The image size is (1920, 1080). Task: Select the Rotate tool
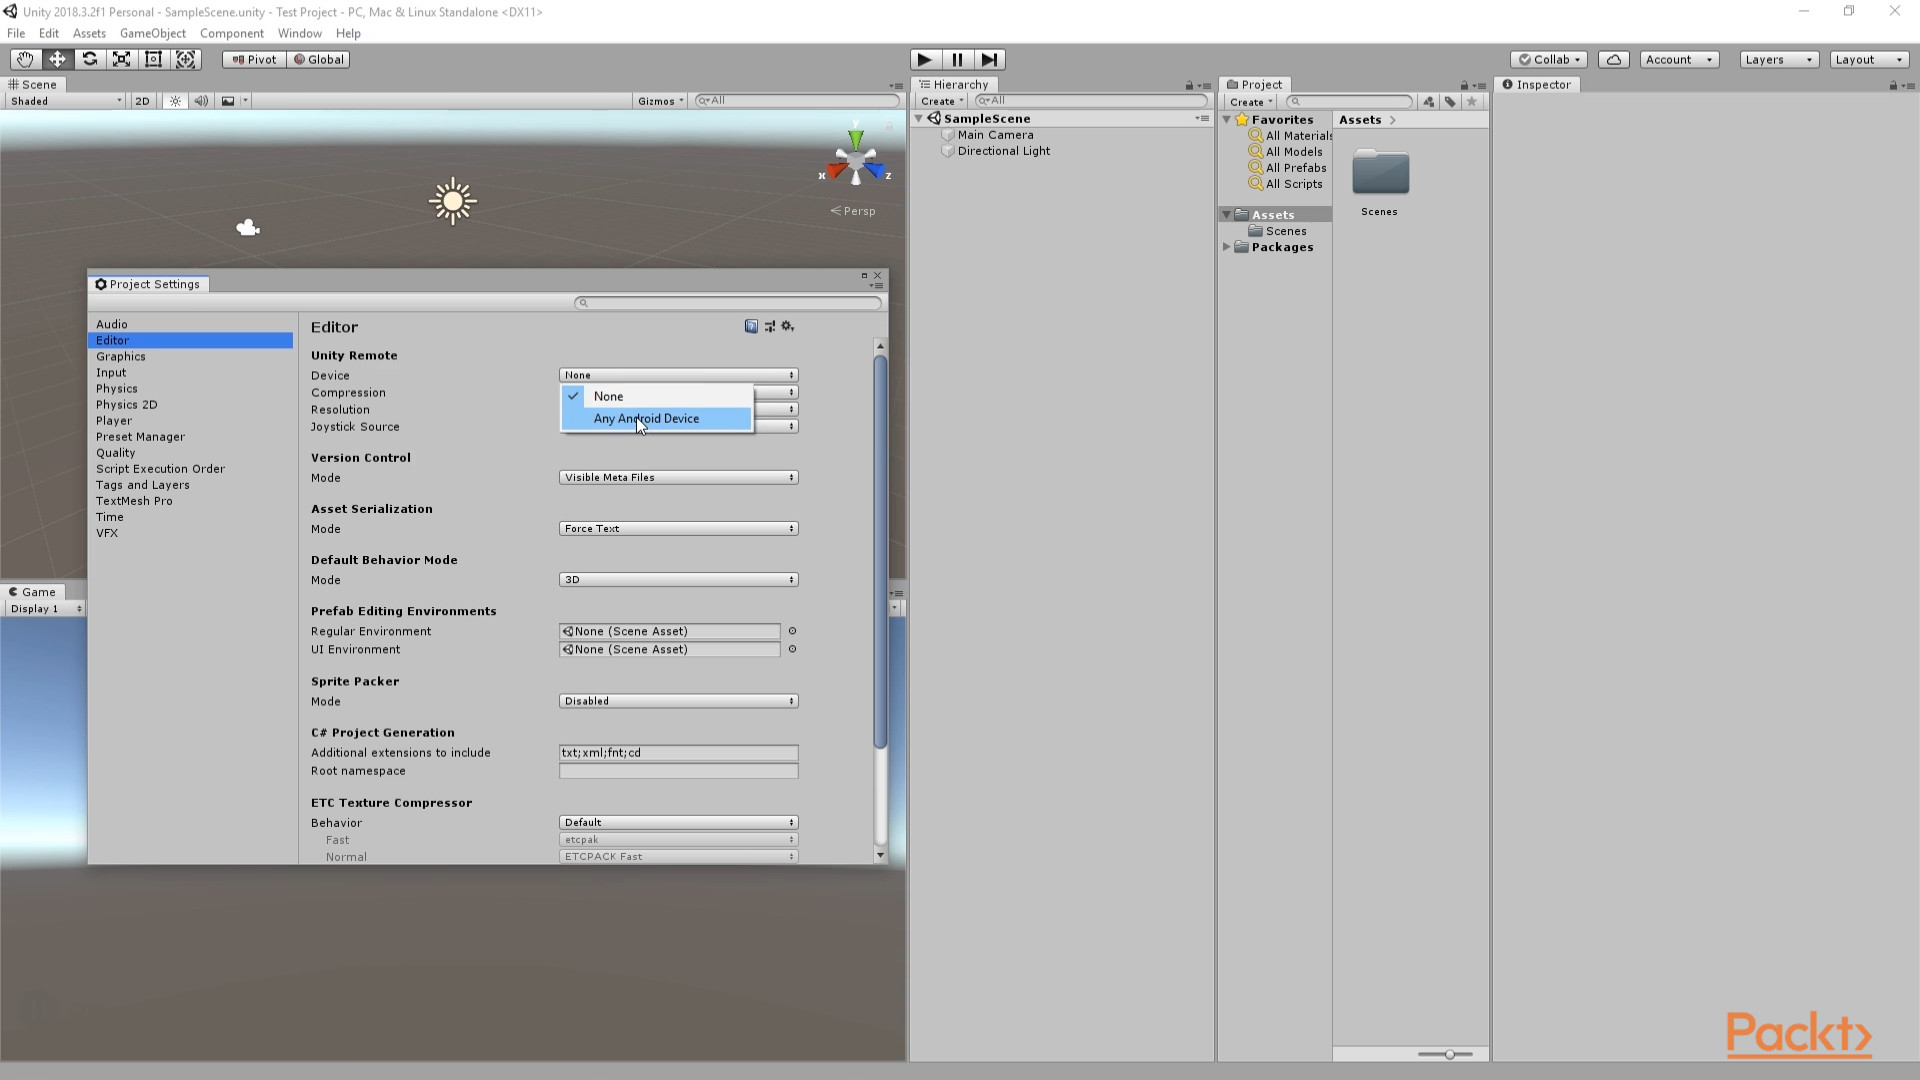point(89,59)
